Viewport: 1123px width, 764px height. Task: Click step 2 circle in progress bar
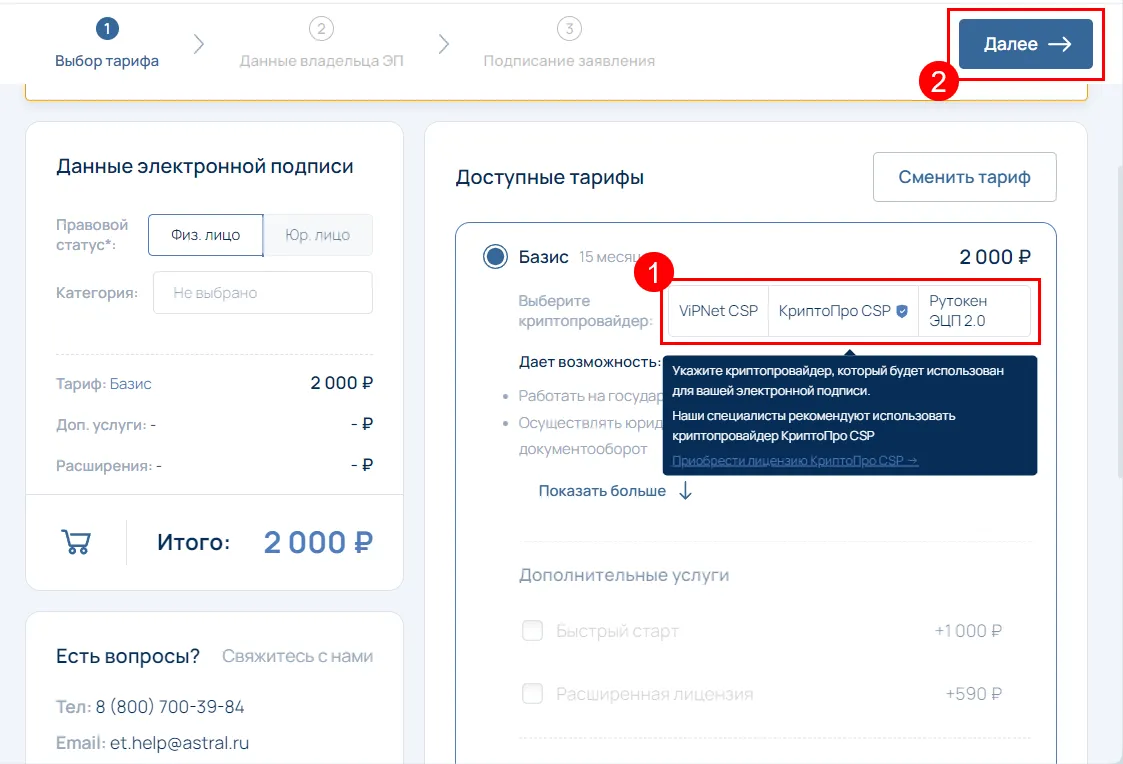[x=320, y=29]
